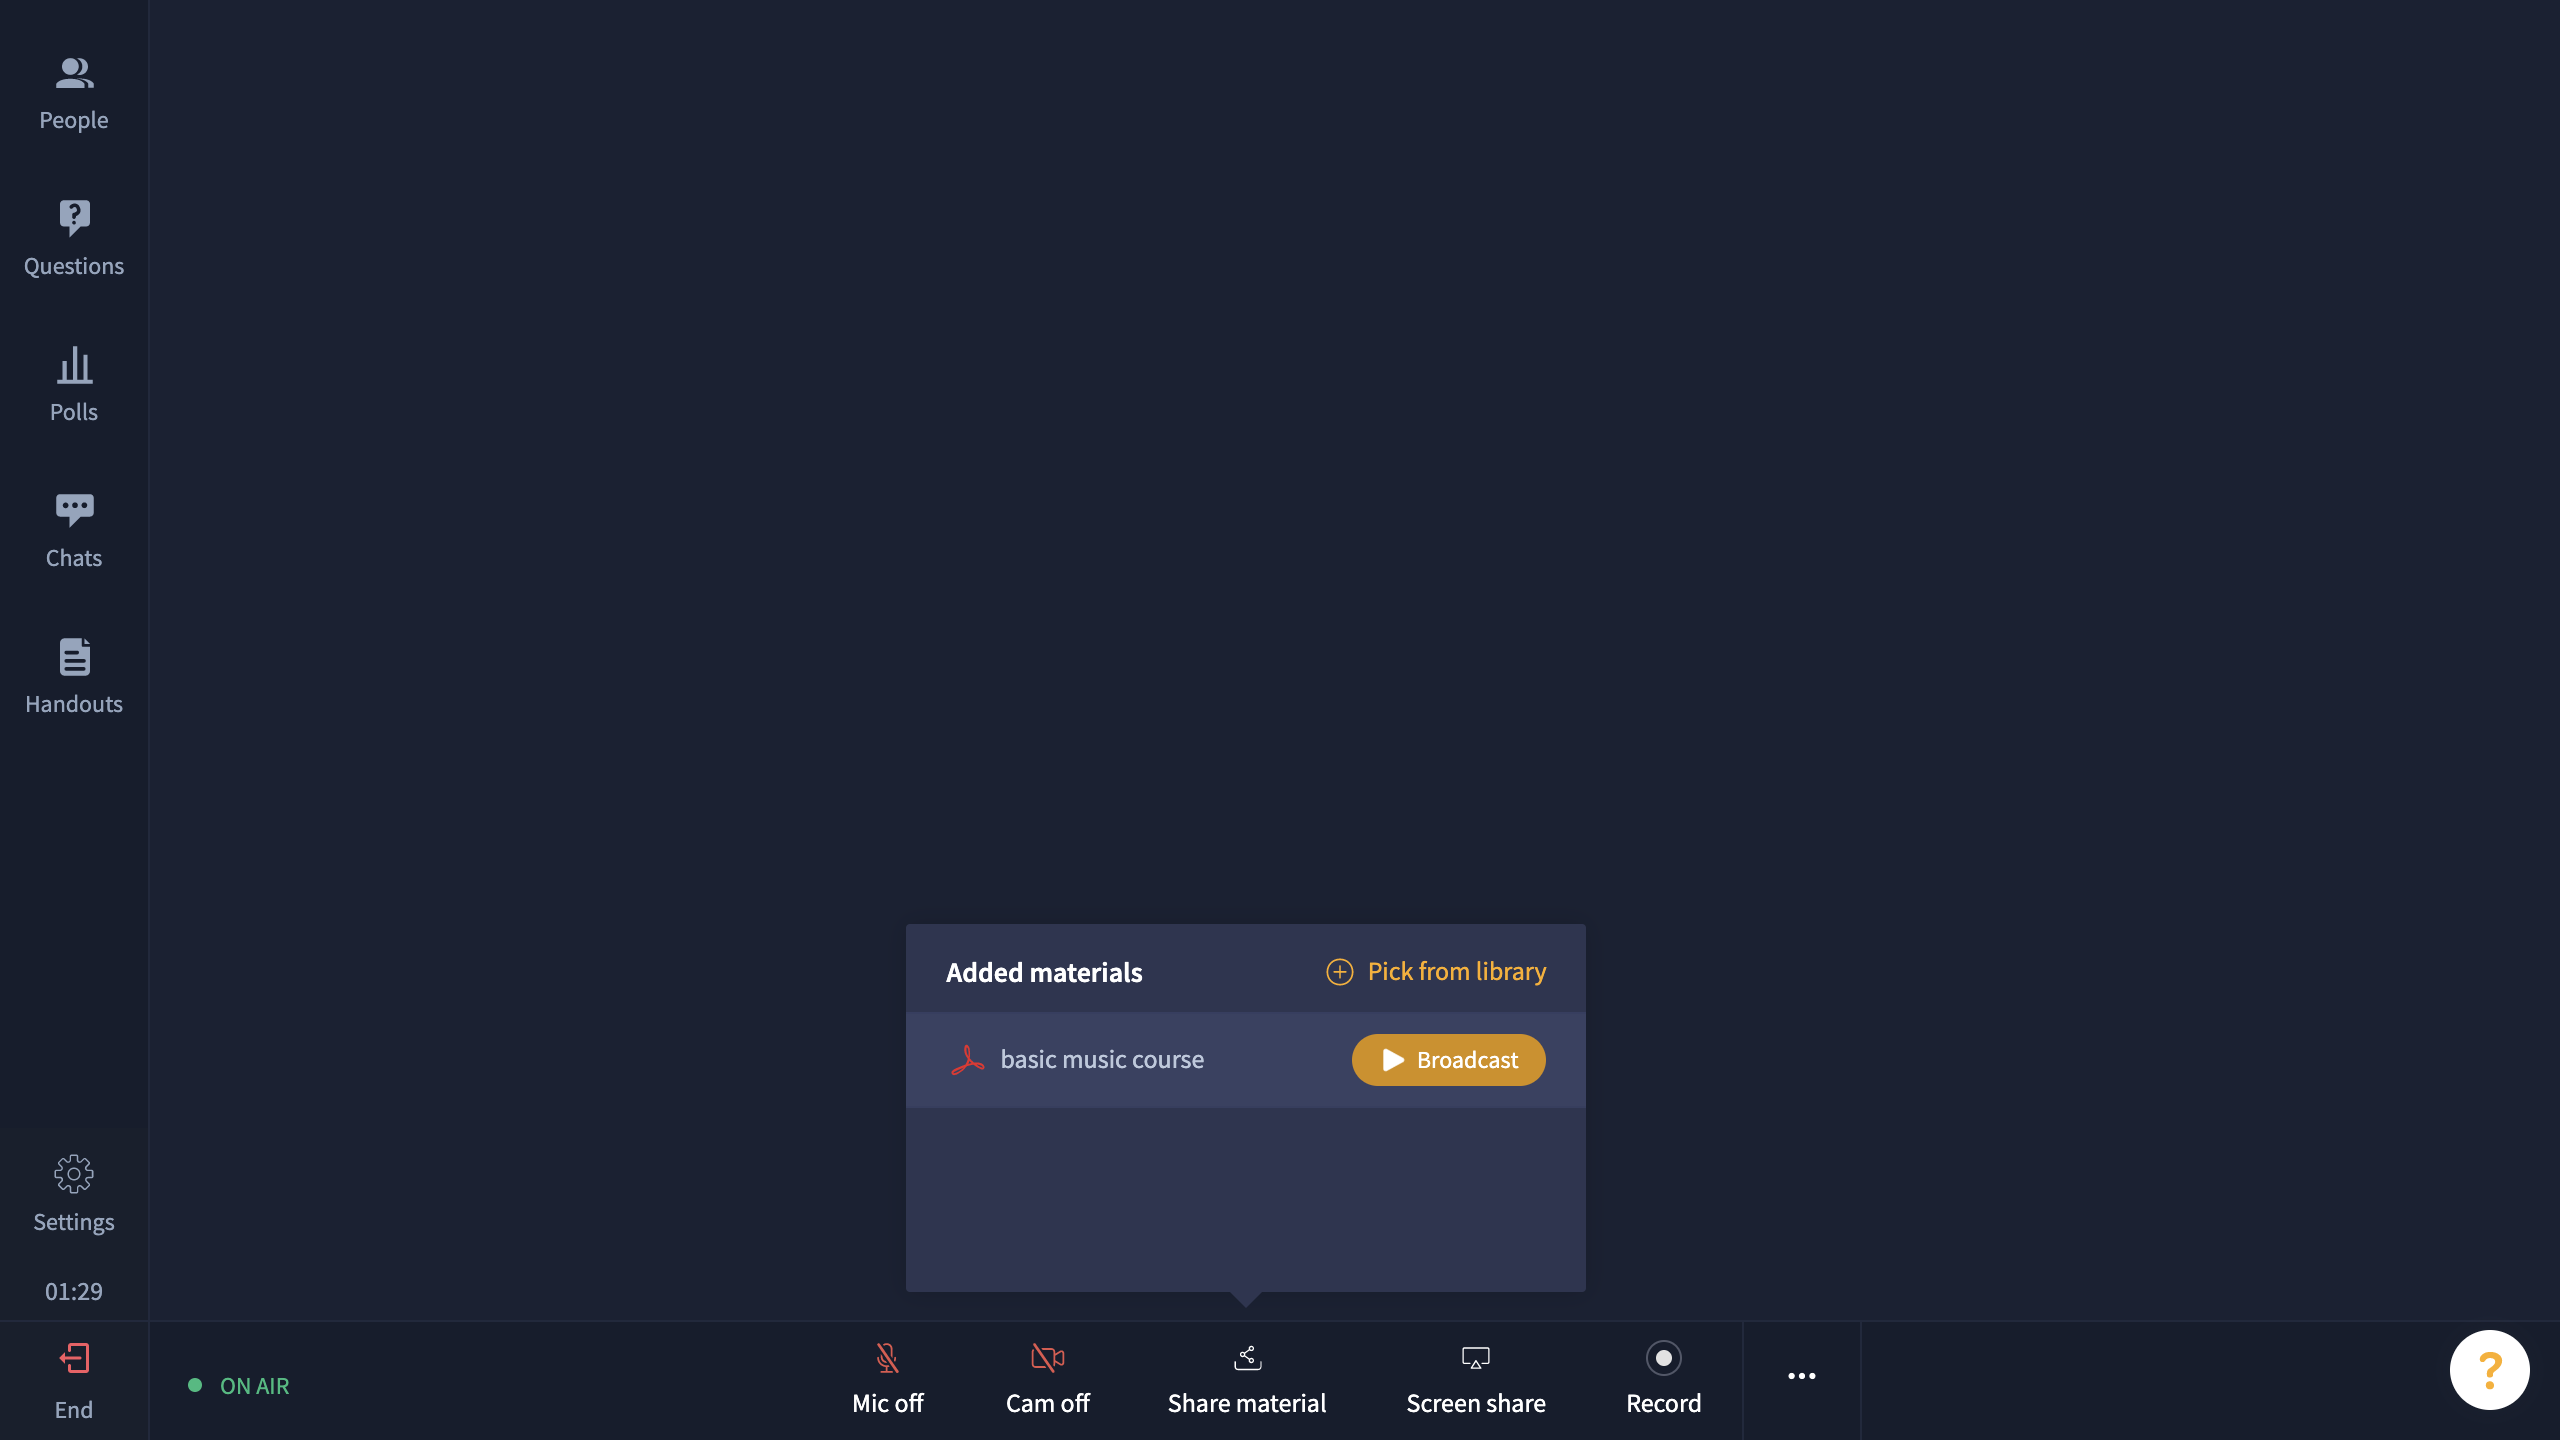The height and width of the screenshot is (1440, 2560).
Task: Open the Handouts panel
Action: [74, 677]
